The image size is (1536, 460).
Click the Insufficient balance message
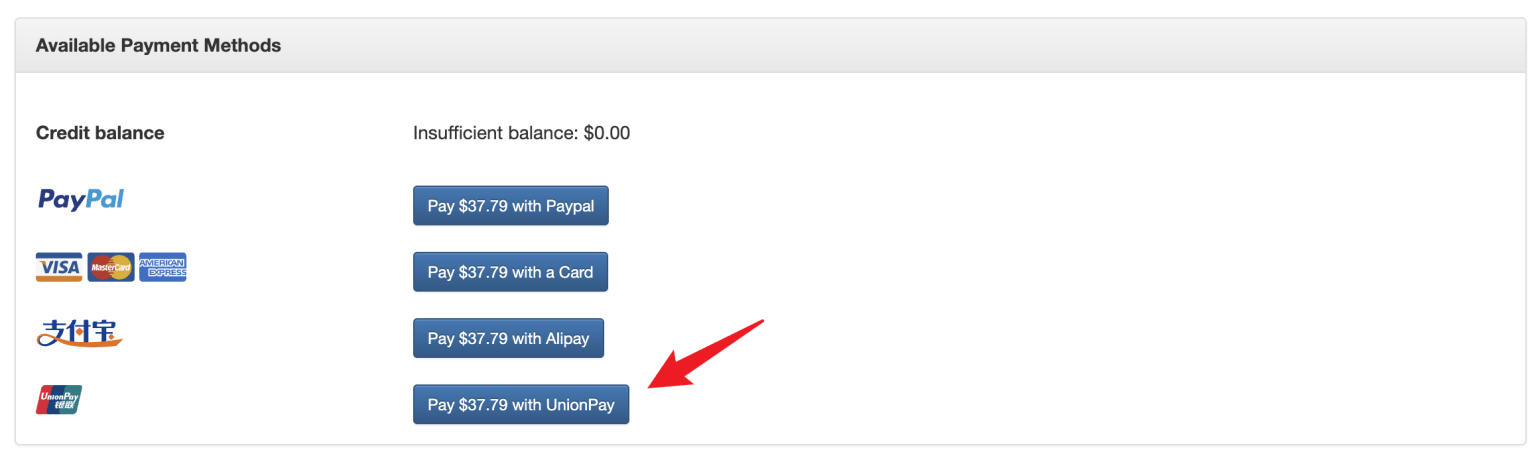coord(521,133)
